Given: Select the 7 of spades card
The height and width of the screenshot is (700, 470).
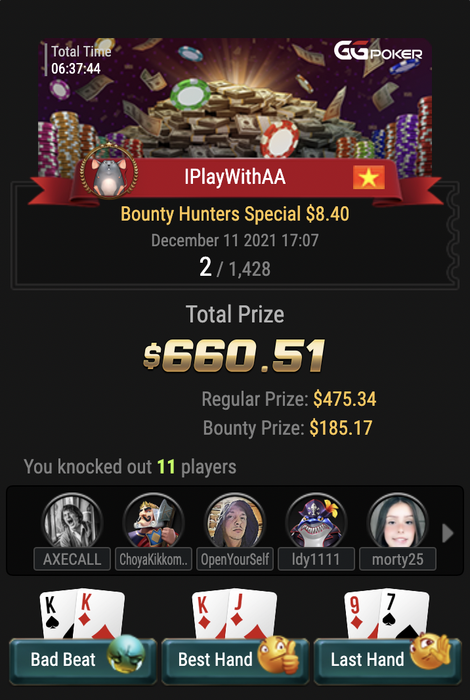Looking at the screenshot, I should coord(405,615).
